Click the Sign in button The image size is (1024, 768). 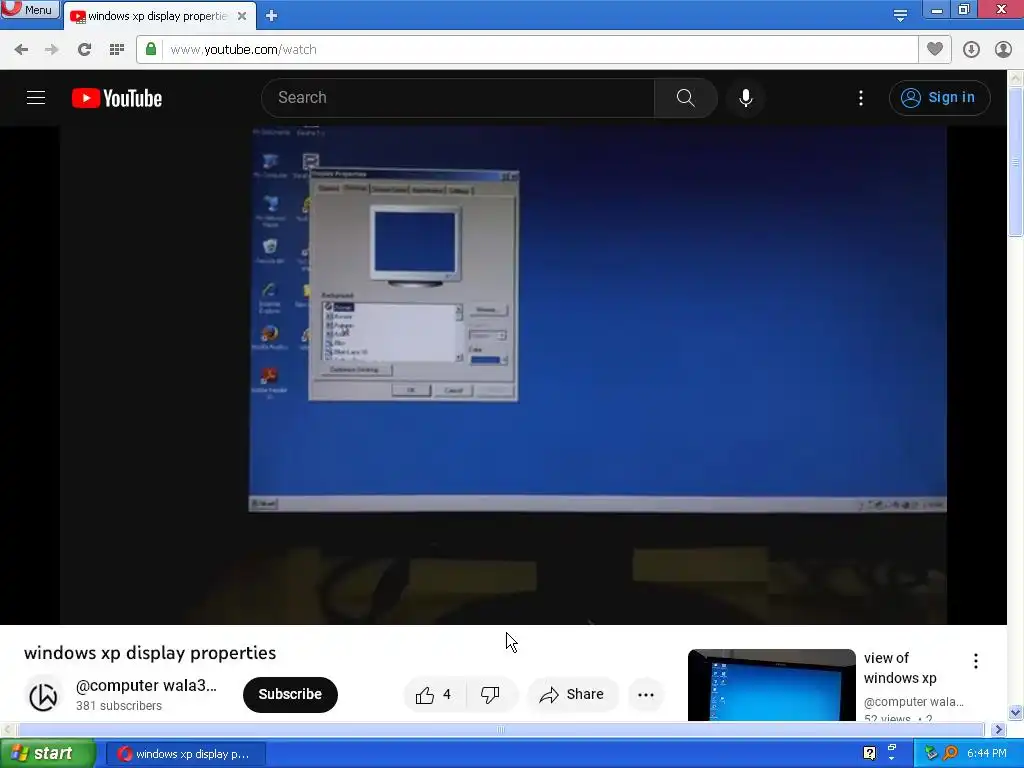[x=939, y=98]
